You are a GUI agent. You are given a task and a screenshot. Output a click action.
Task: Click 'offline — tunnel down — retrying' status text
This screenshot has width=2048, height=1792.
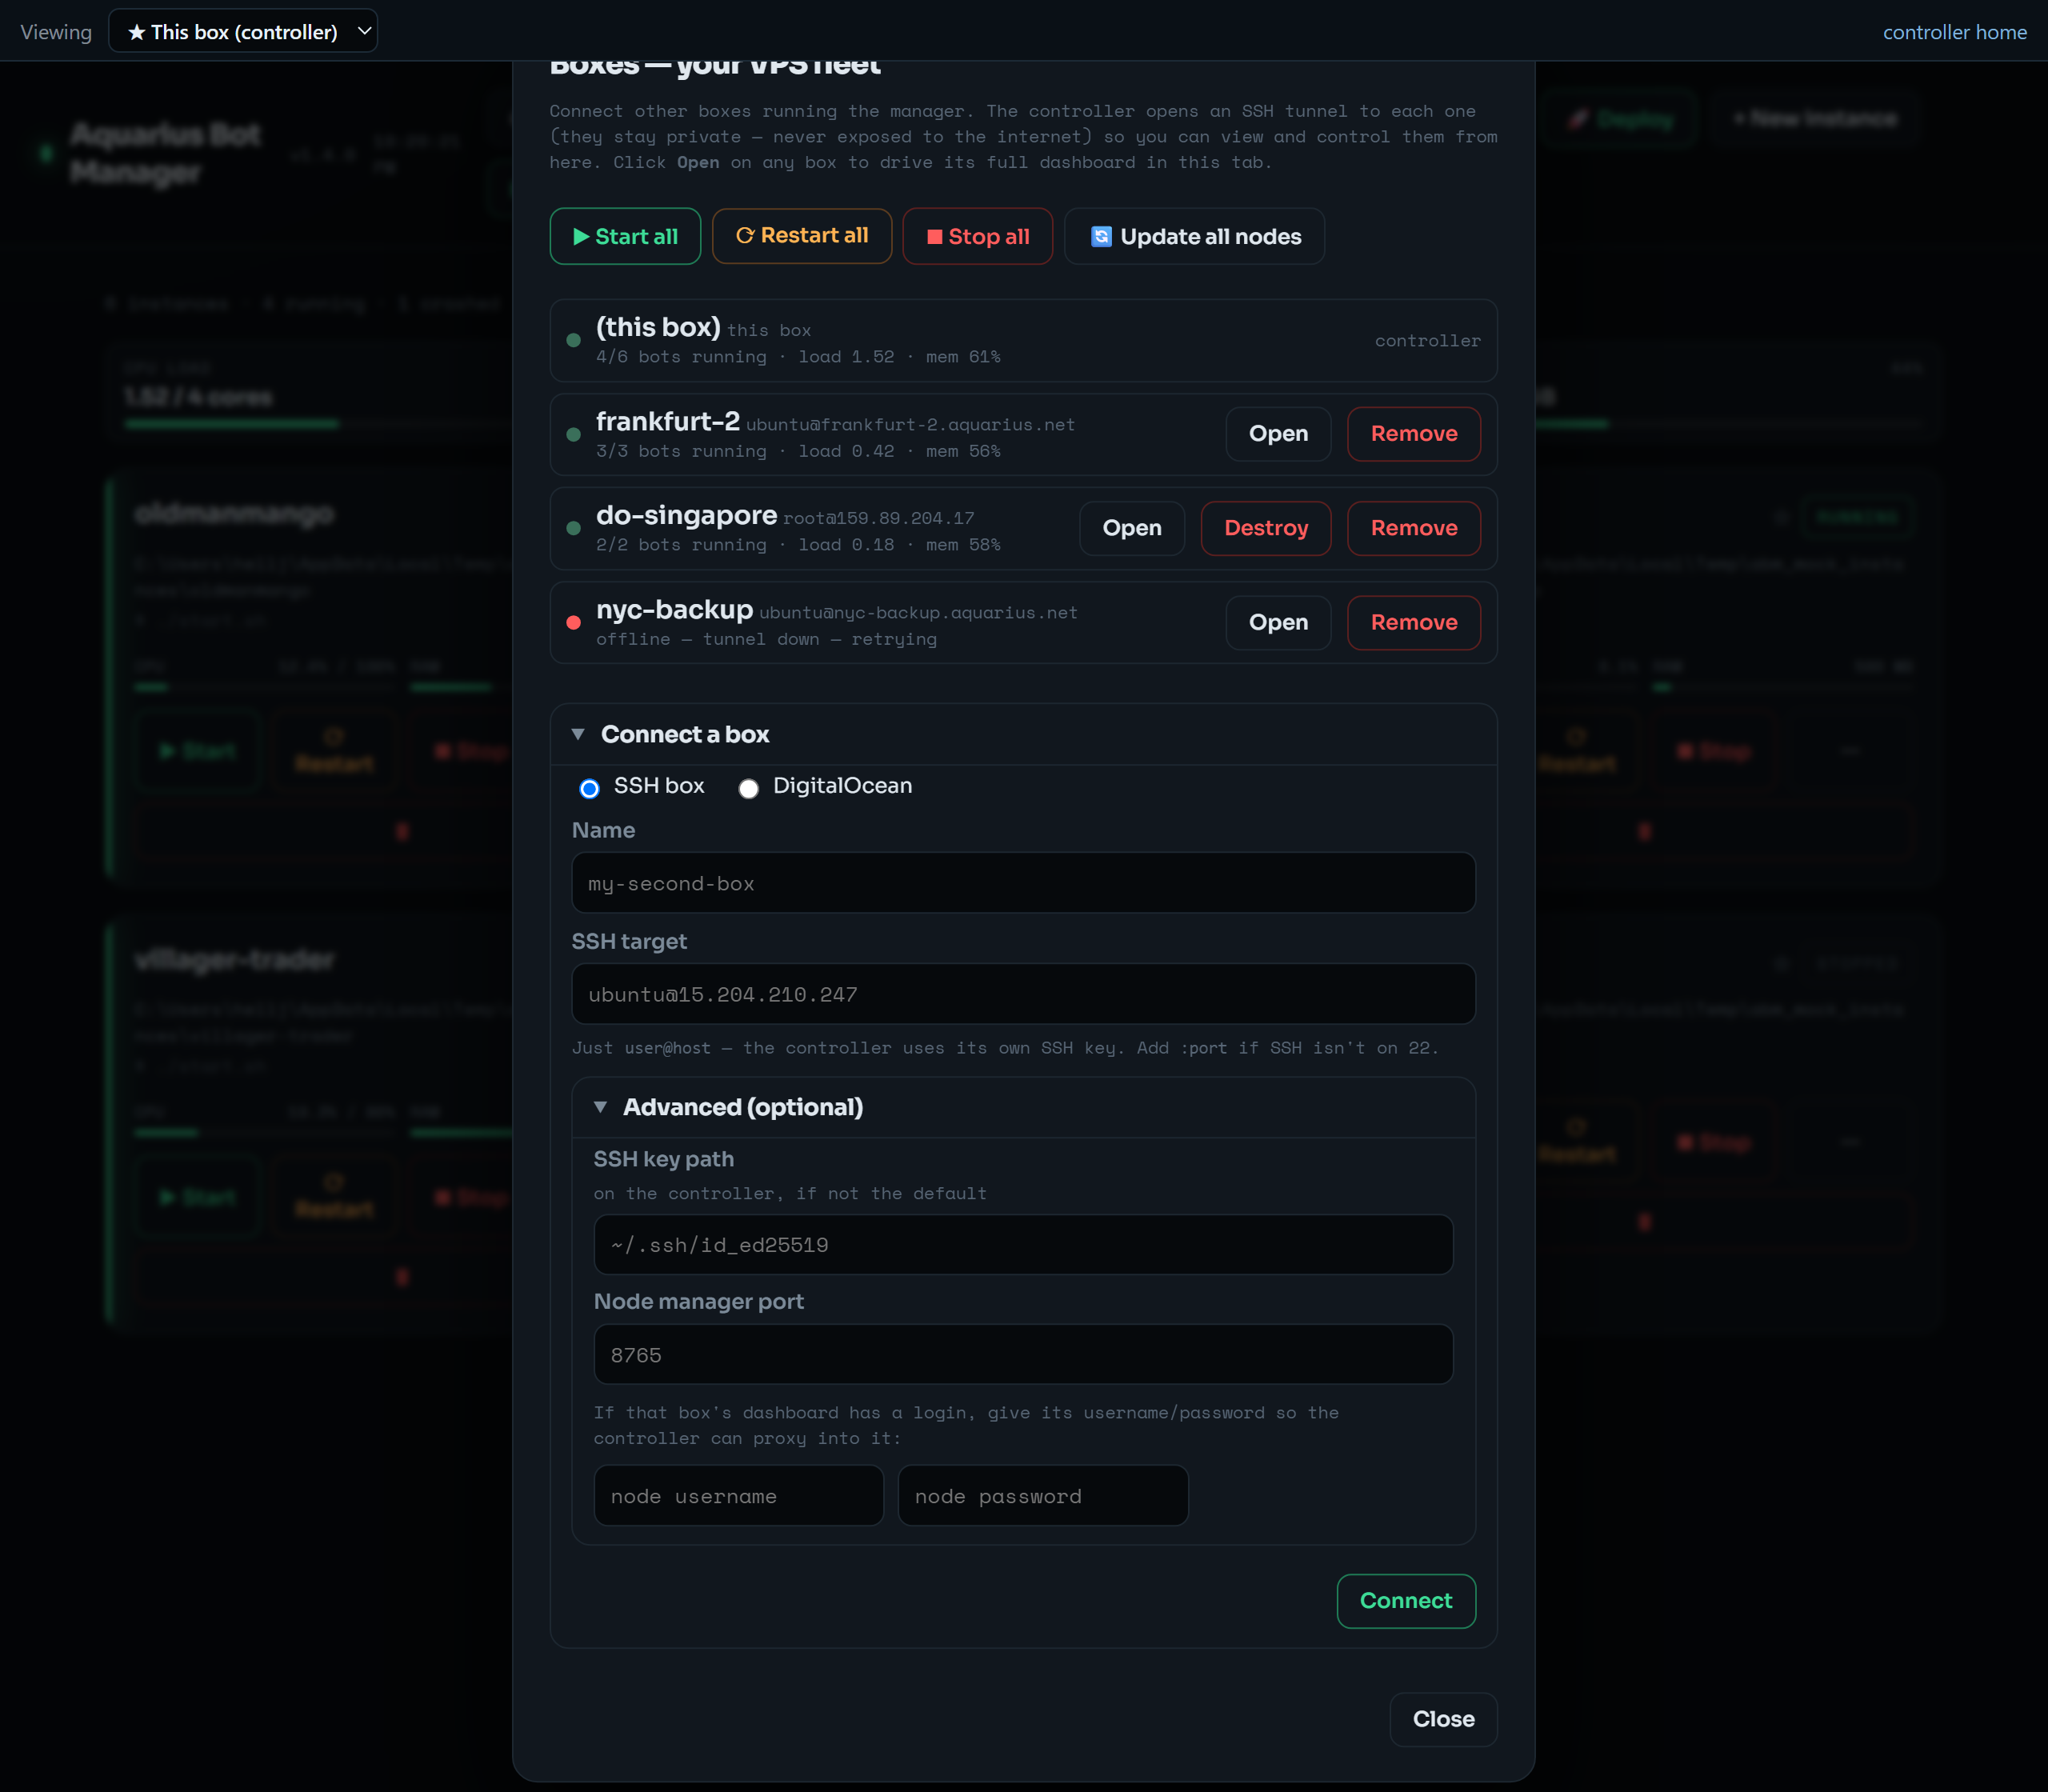click(x=766, y=639)
